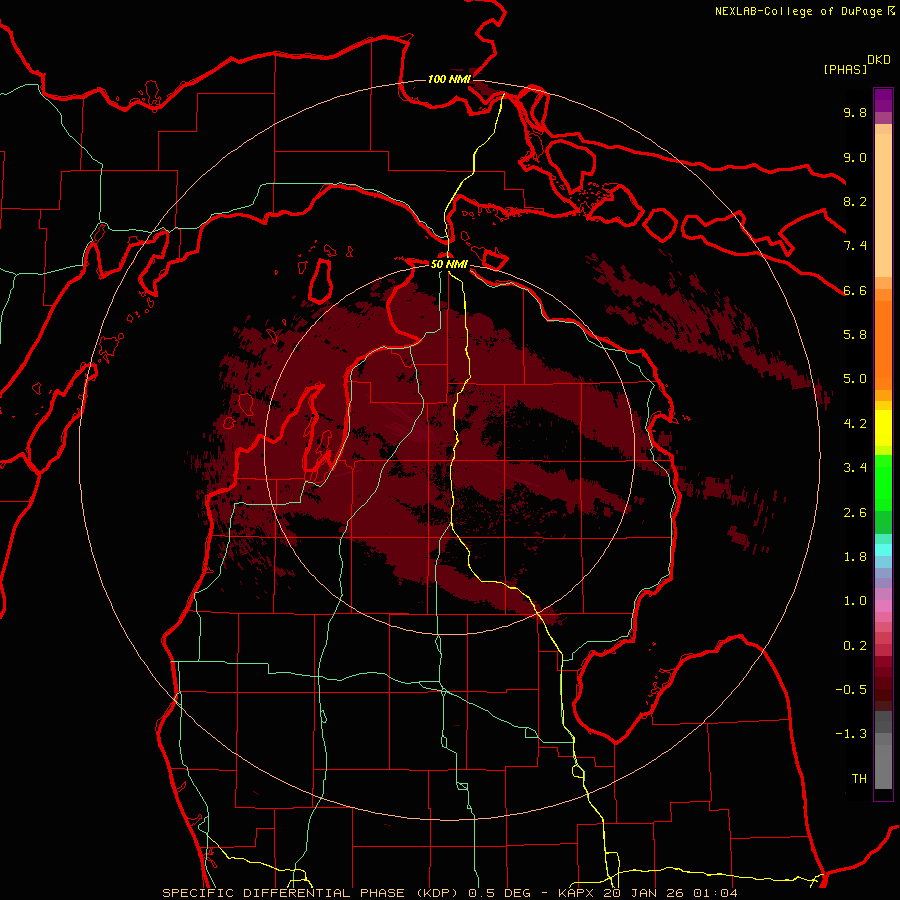Pick the purple top segment of color bar

(x=883, y=100)
